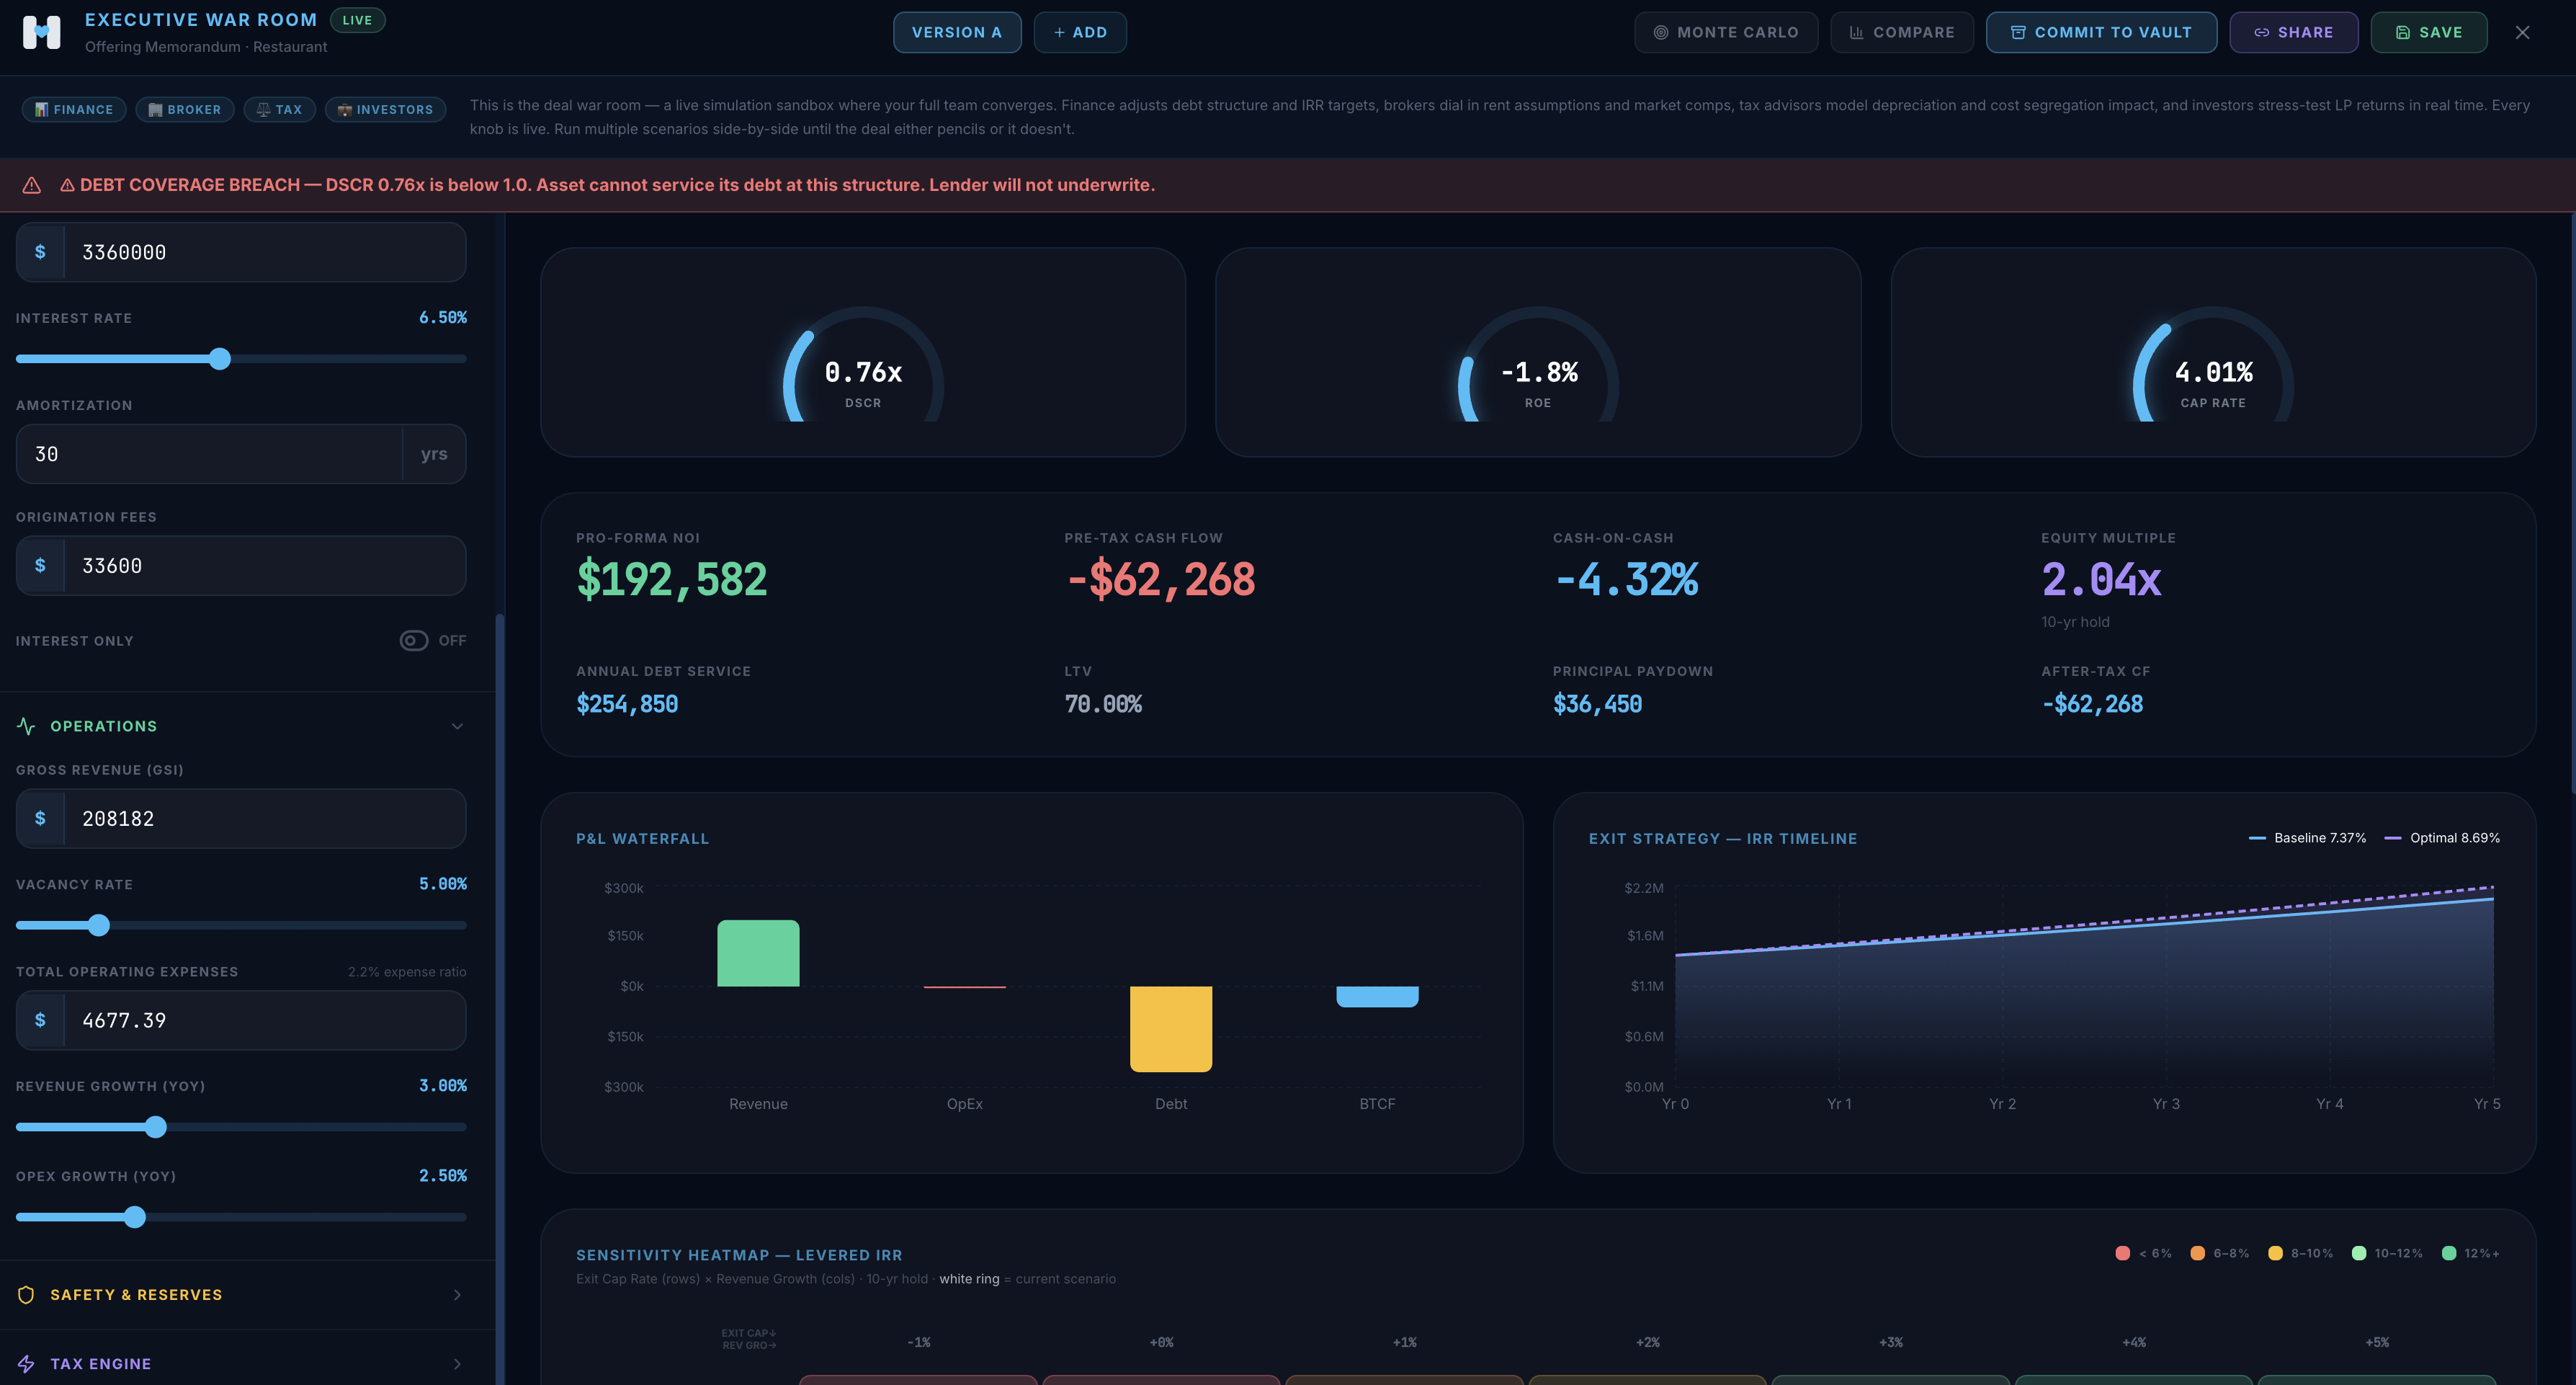Select the Broker role tab
The height and width of the screenshot is (1385, 2576).
tap(185, 110)
